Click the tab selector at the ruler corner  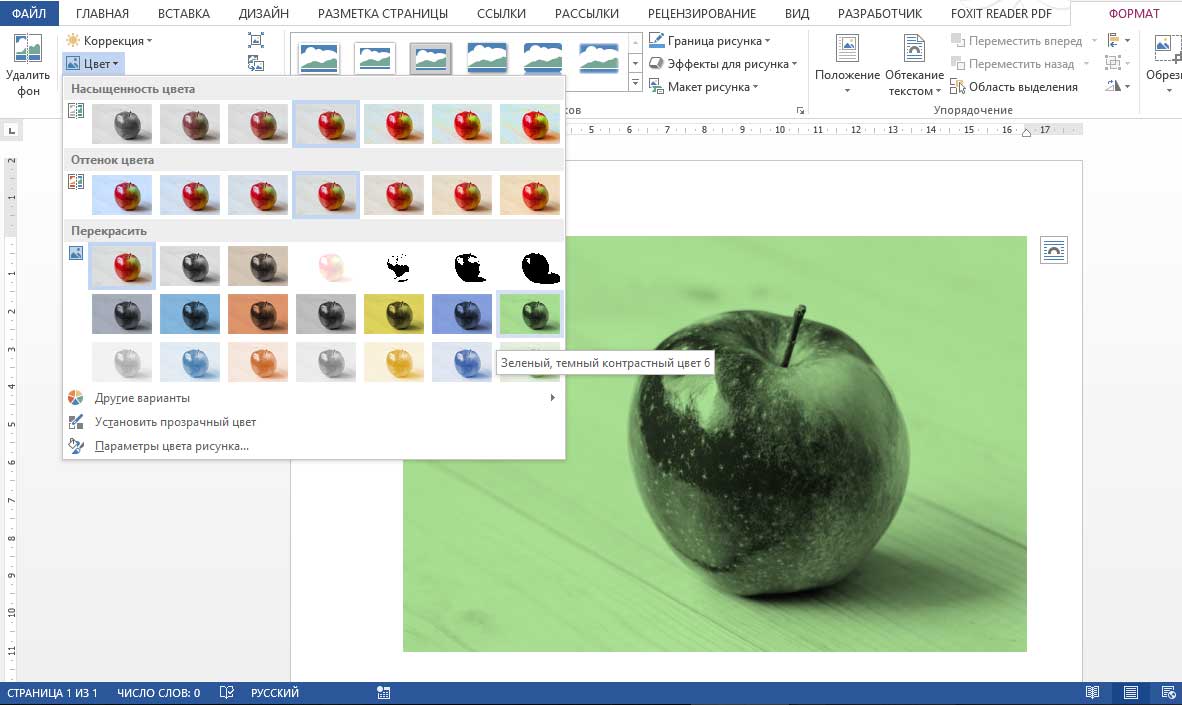(11, 130)
